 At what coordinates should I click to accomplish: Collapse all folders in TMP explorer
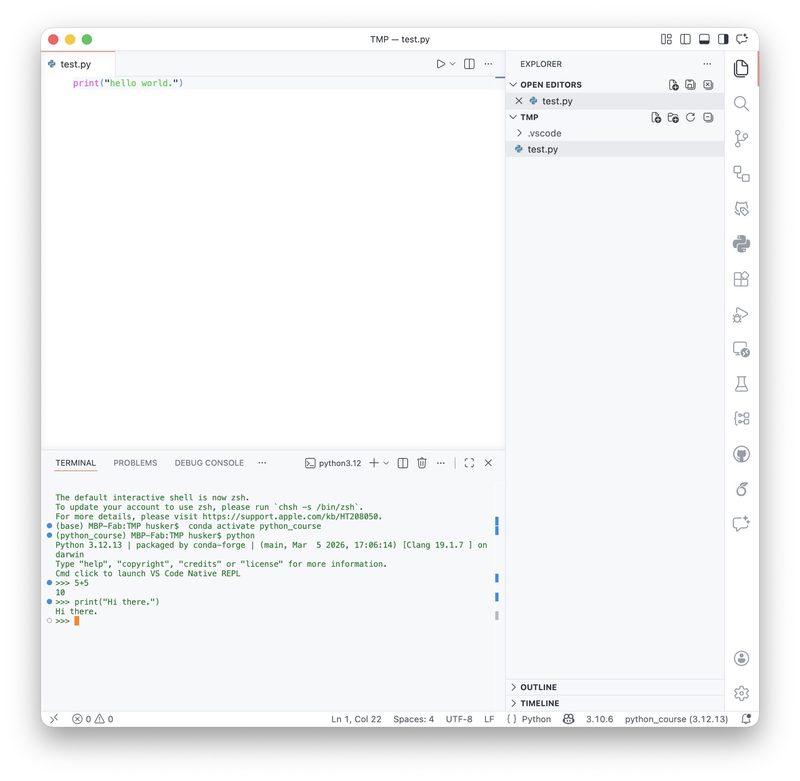point(708,117)
